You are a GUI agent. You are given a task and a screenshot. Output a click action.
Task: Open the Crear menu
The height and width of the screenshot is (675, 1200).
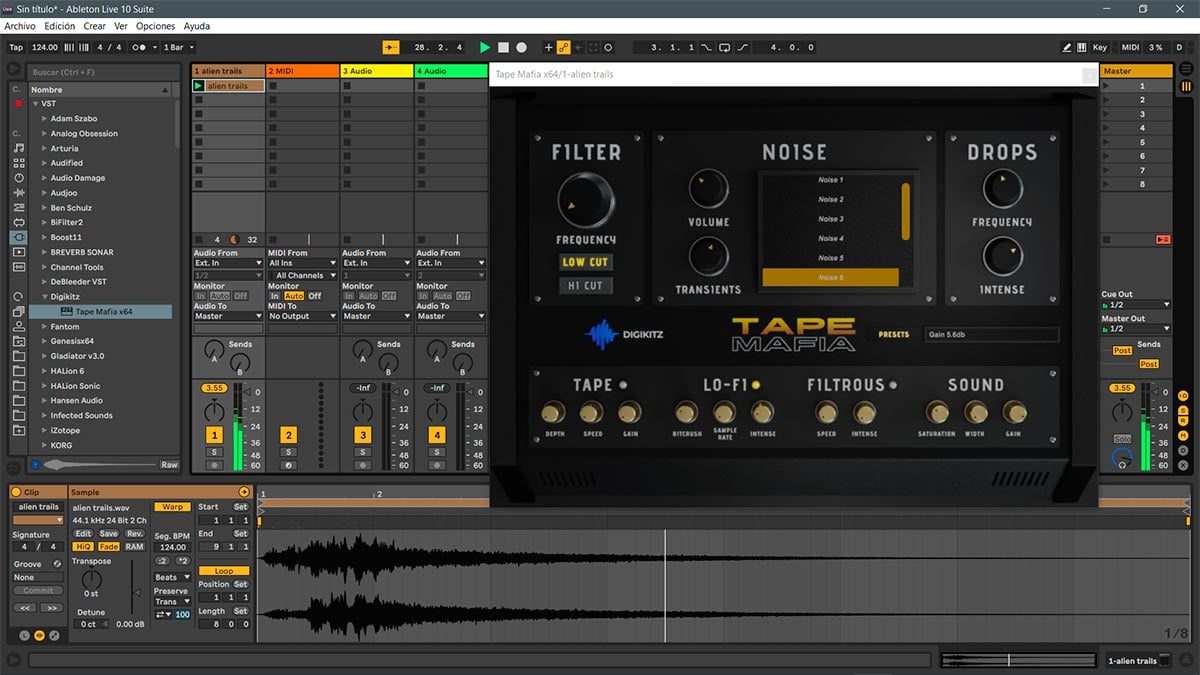[94, 26]
